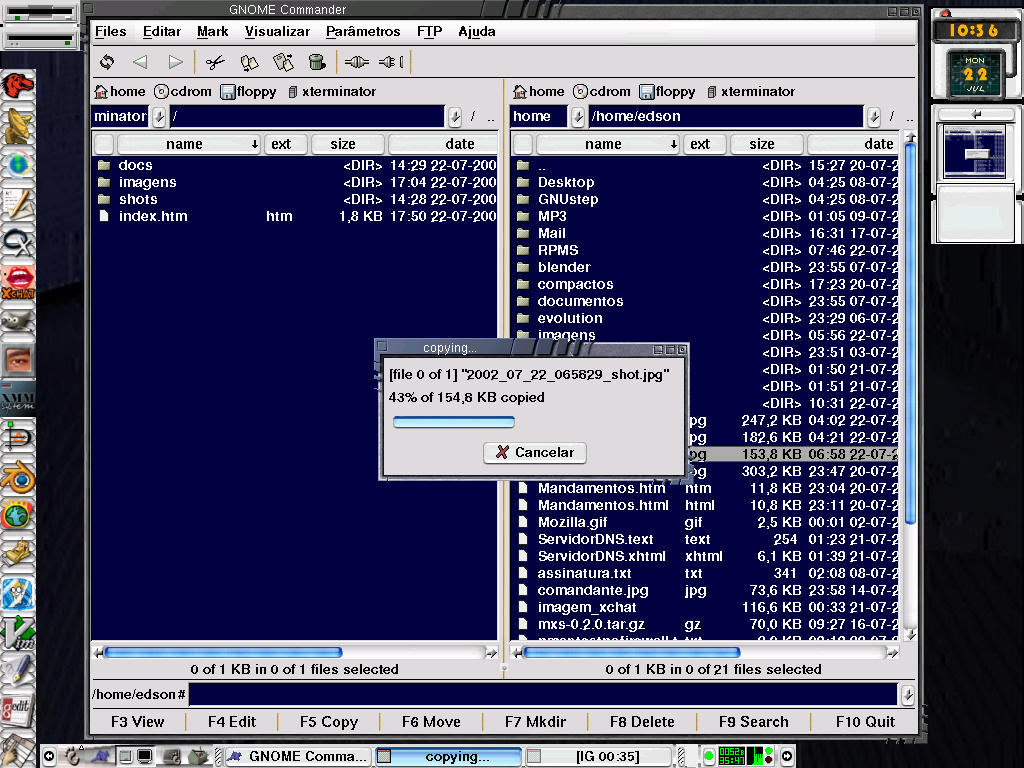
Task: Go forward with the right arrow toolbar icon
Action: (175, 62)
